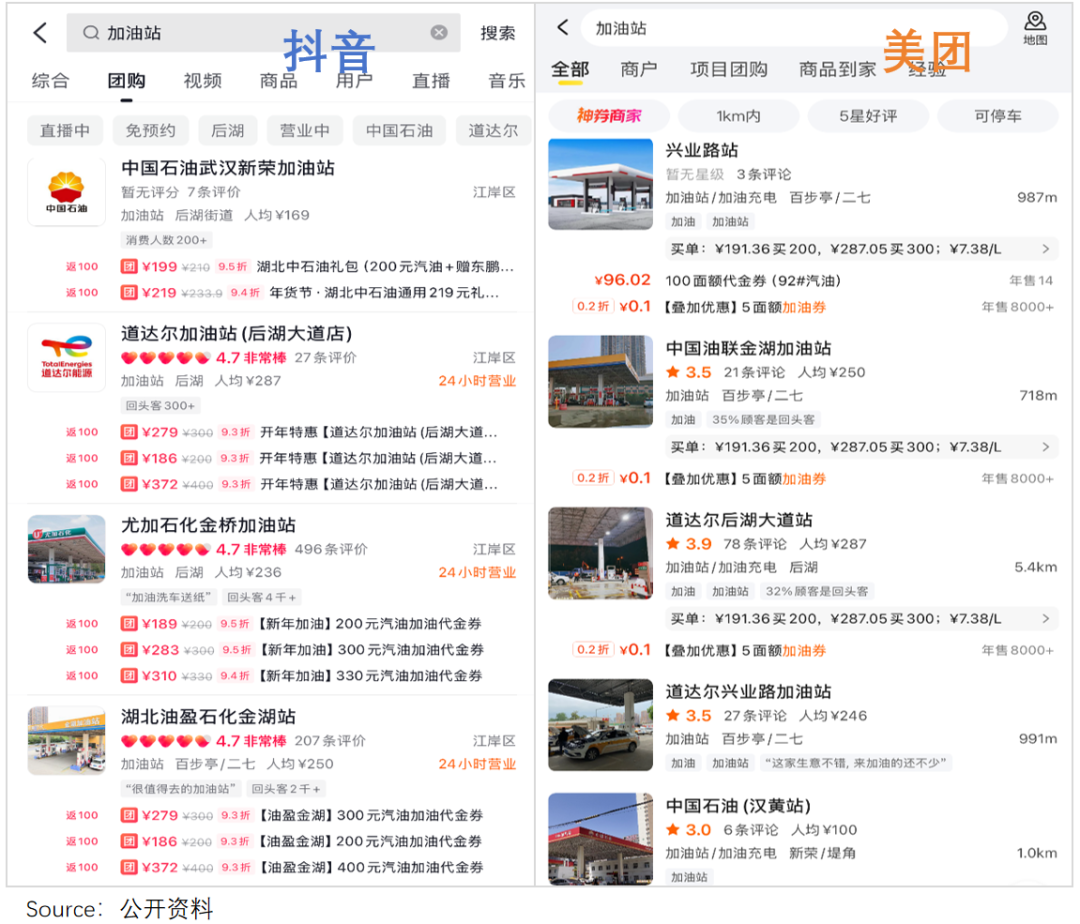Click 5-heart rating of 尤加石化金桥加油站
This screenshot has width=1080, height=924.
(x=165, y=549)
